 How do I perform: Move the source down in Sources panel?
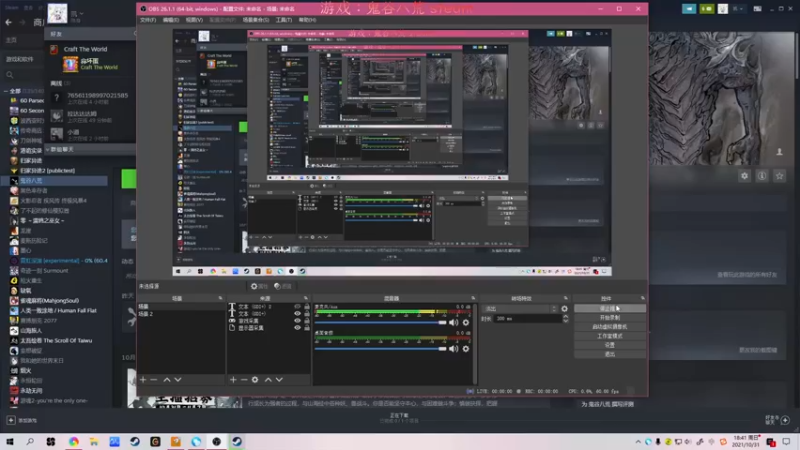point(279,380)
